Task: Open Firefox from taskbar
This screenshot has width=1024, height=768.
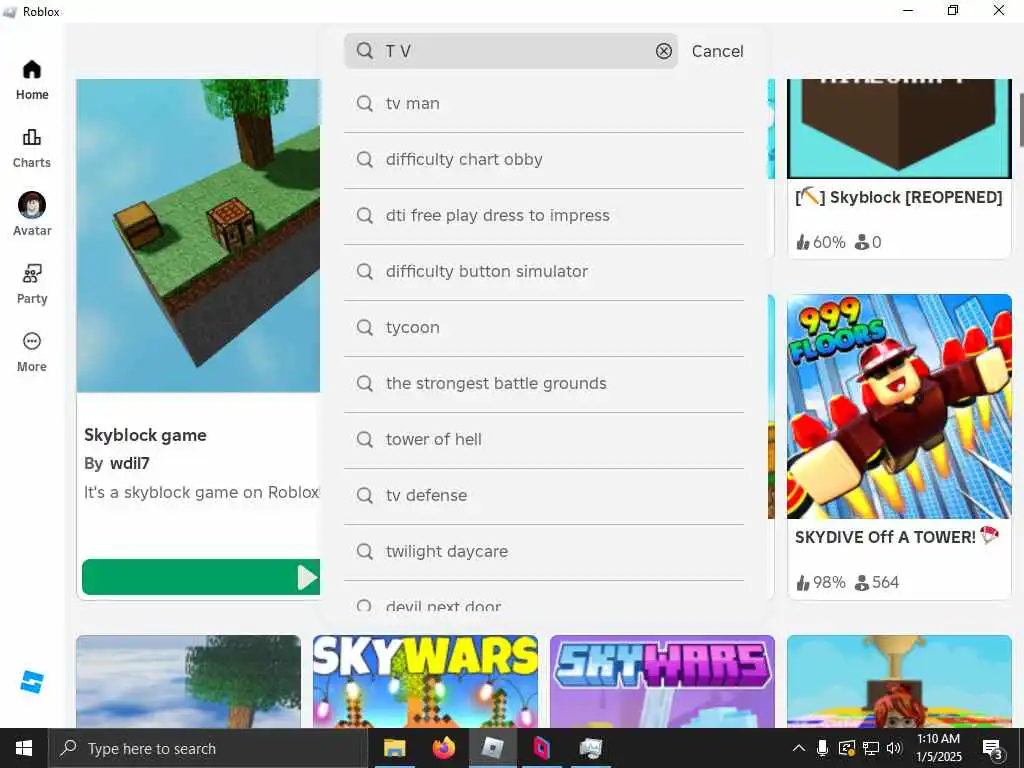Action: [x=443, y=748]
